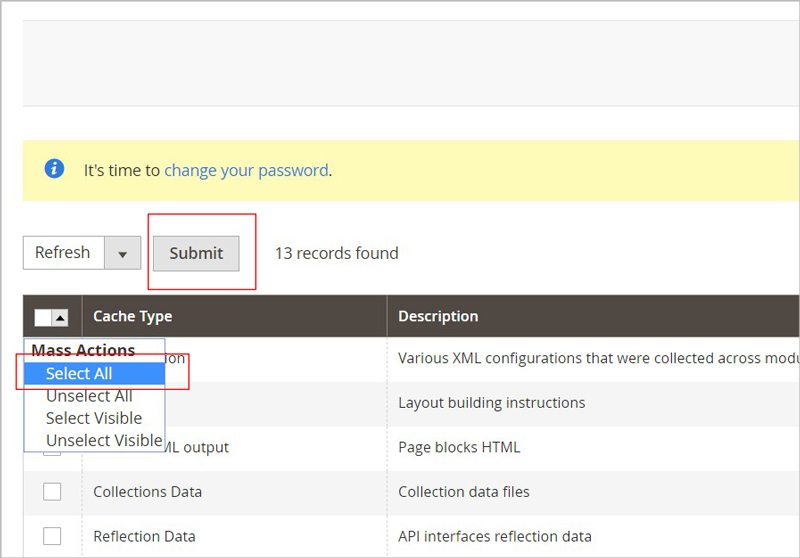Open the change your password link
Screen dimensions: 800x558
coord(246,170)
